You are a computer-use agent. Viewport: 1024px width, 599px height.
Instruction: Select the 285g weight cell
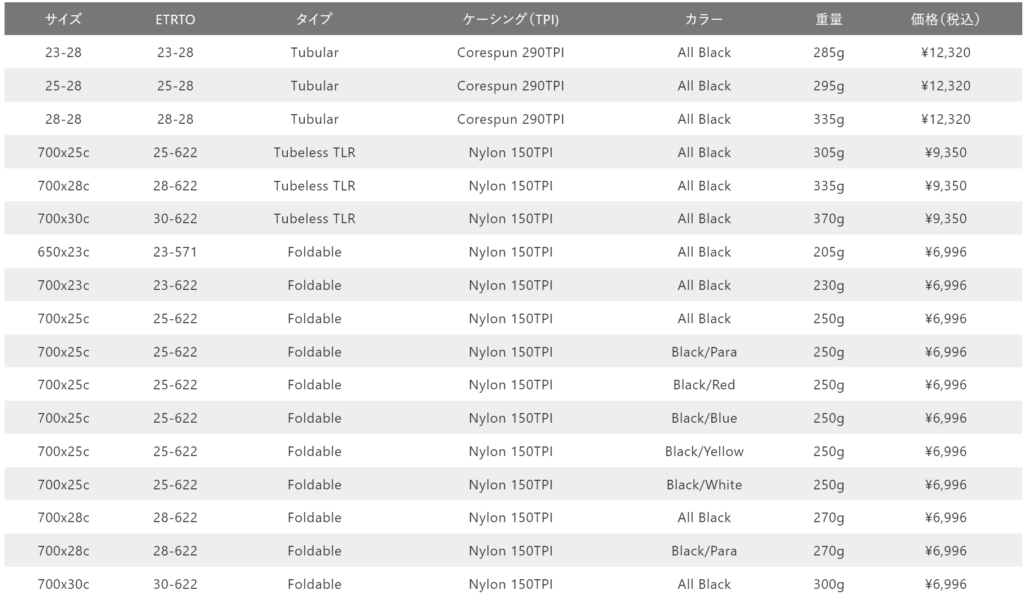829,52
